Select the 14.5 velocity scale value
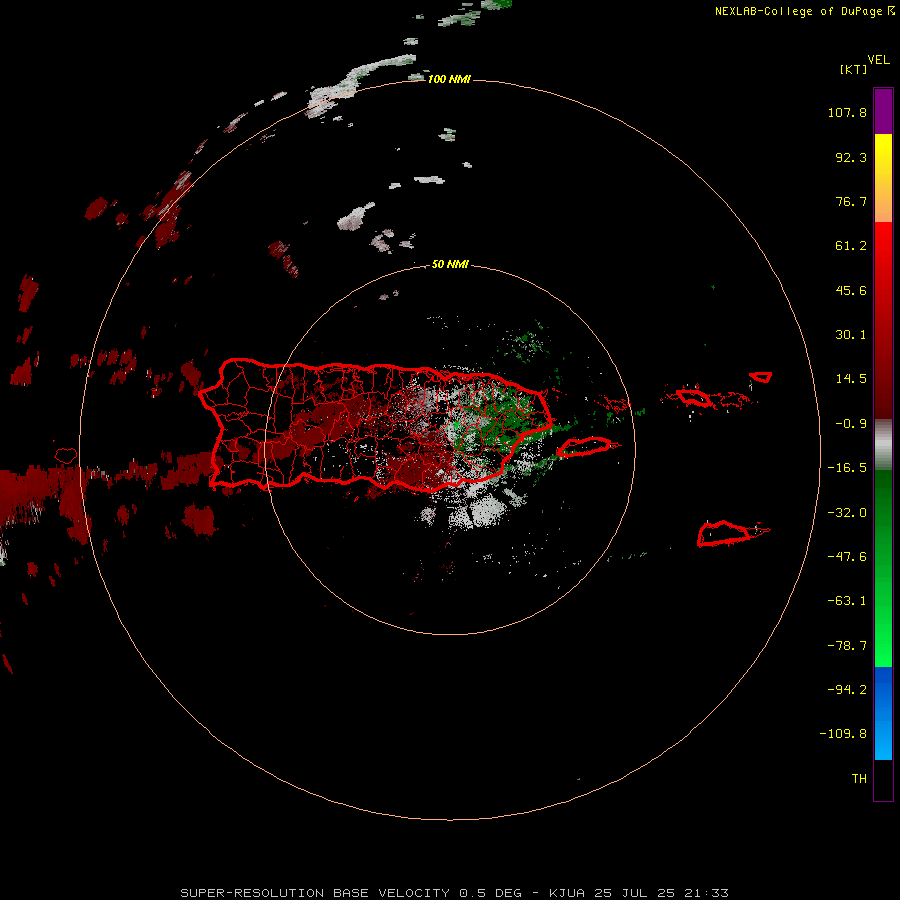 point(851,379)
